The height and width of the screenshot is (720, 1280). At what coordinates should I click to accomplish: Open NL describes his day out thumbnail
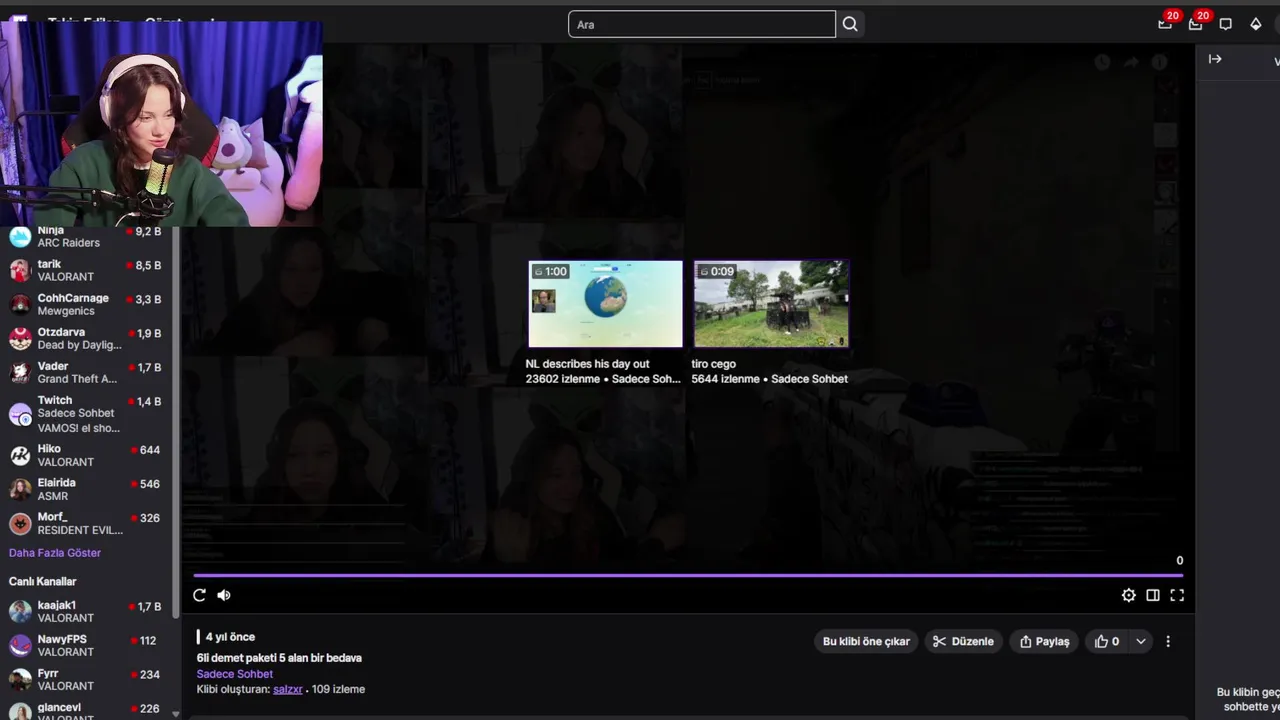tap(605, 304)
